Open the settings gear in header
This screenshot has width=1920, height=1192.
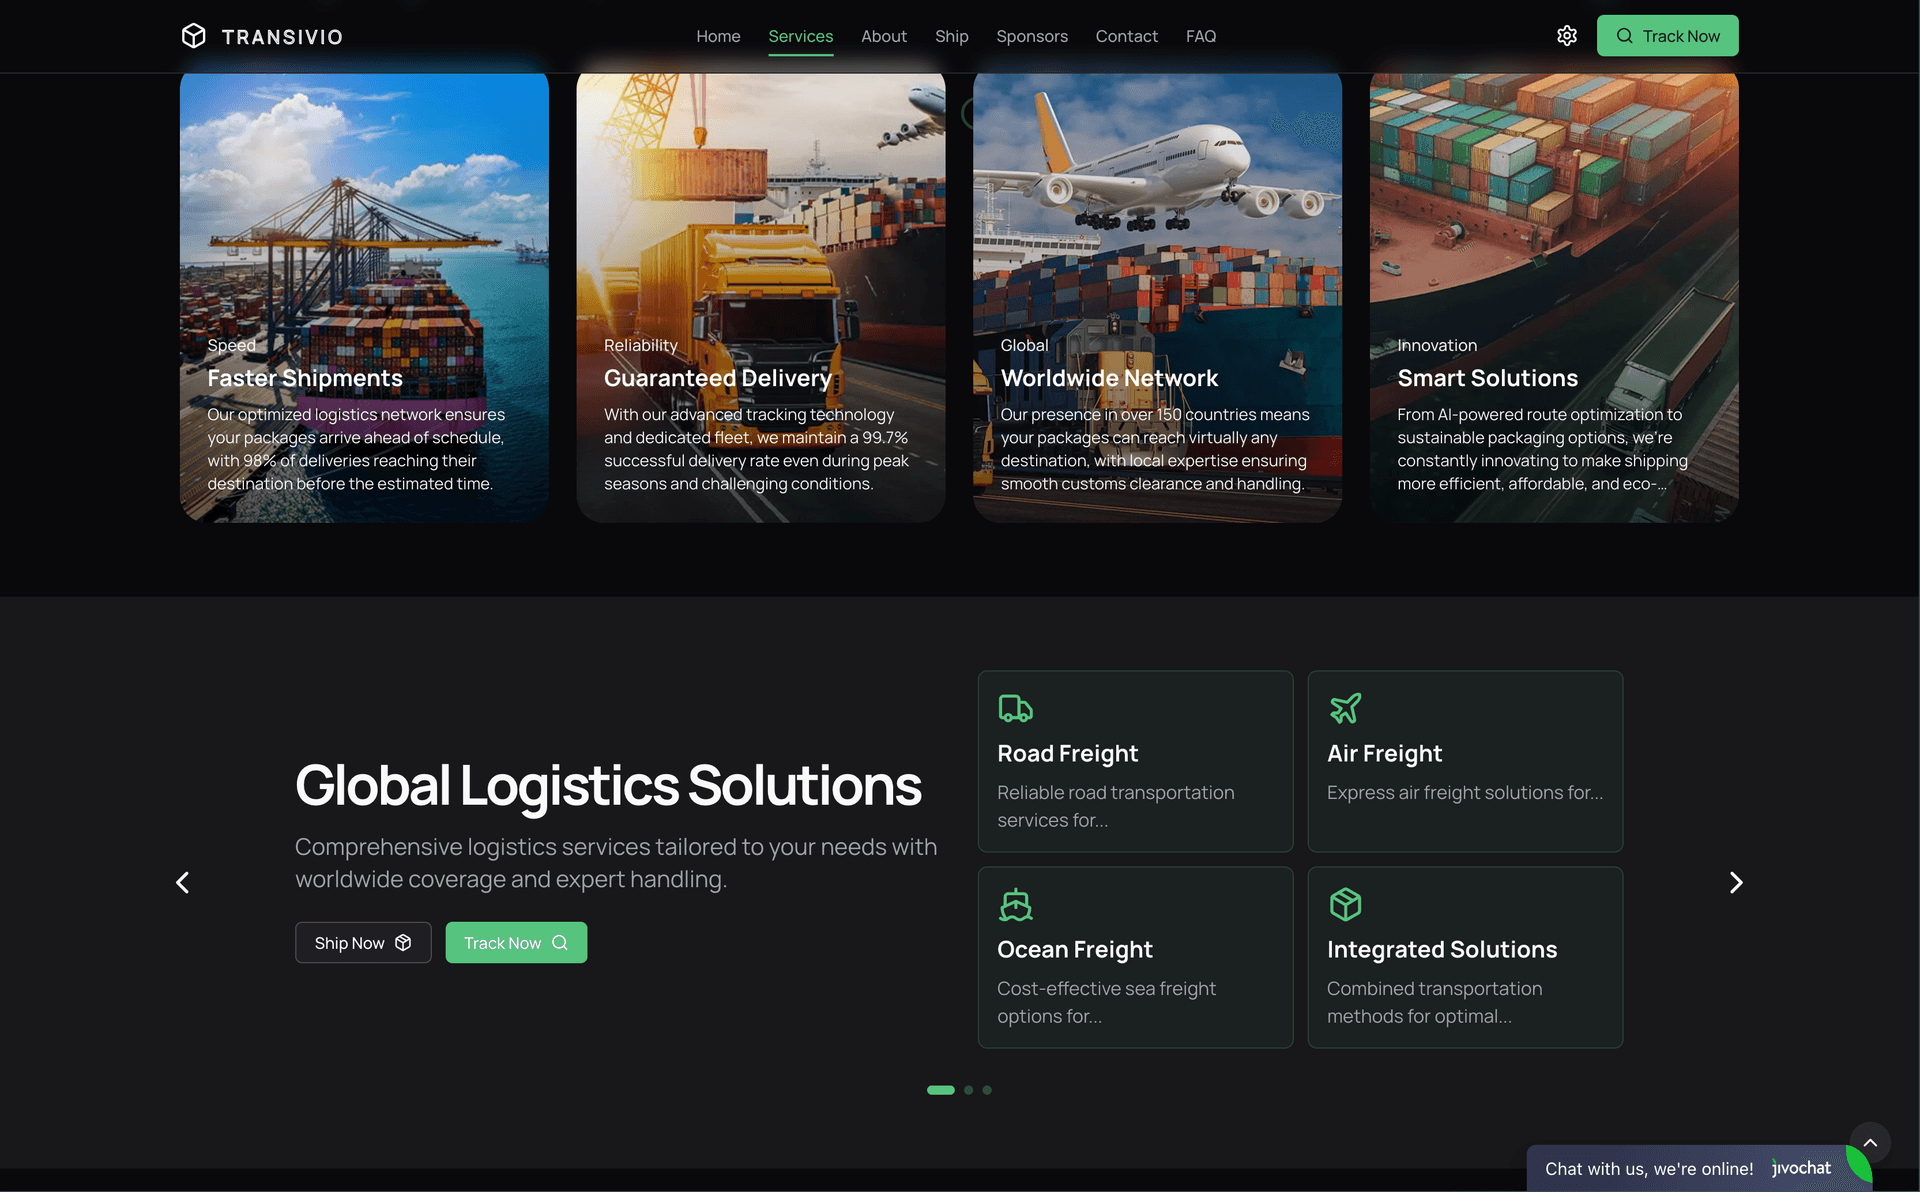coord(1566,36)
